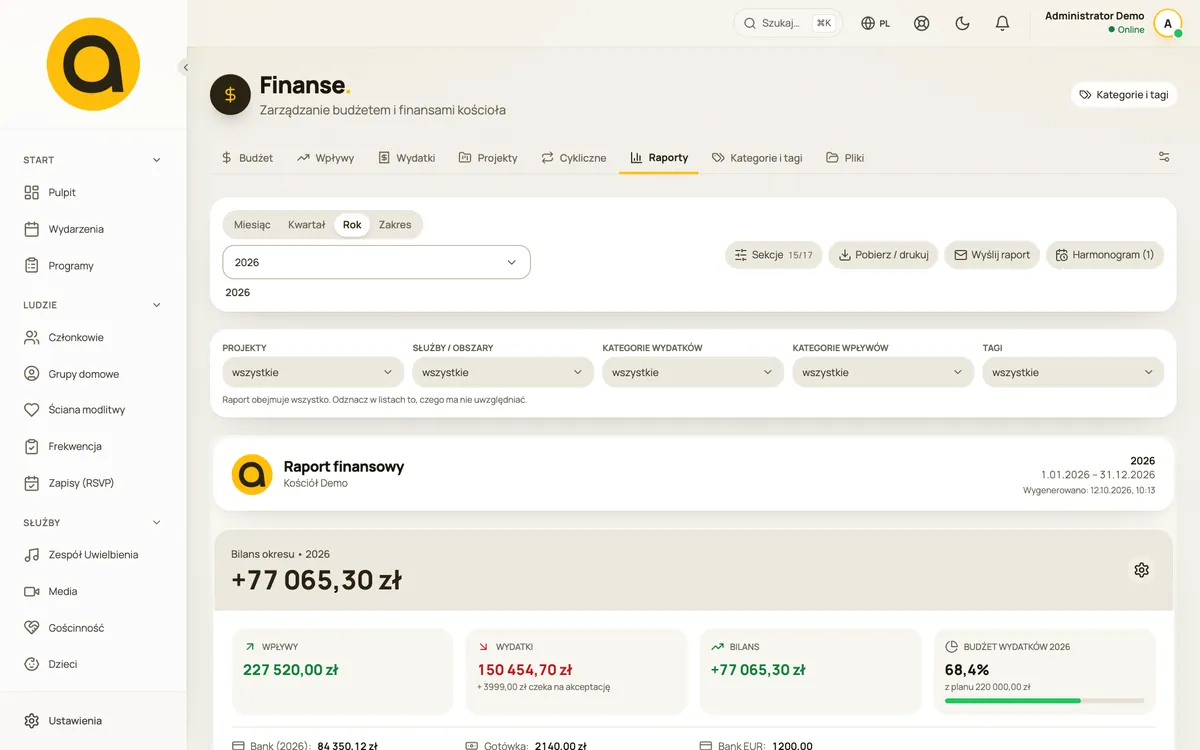
Task: Select the Raporty tab
Action: point(659,158)
